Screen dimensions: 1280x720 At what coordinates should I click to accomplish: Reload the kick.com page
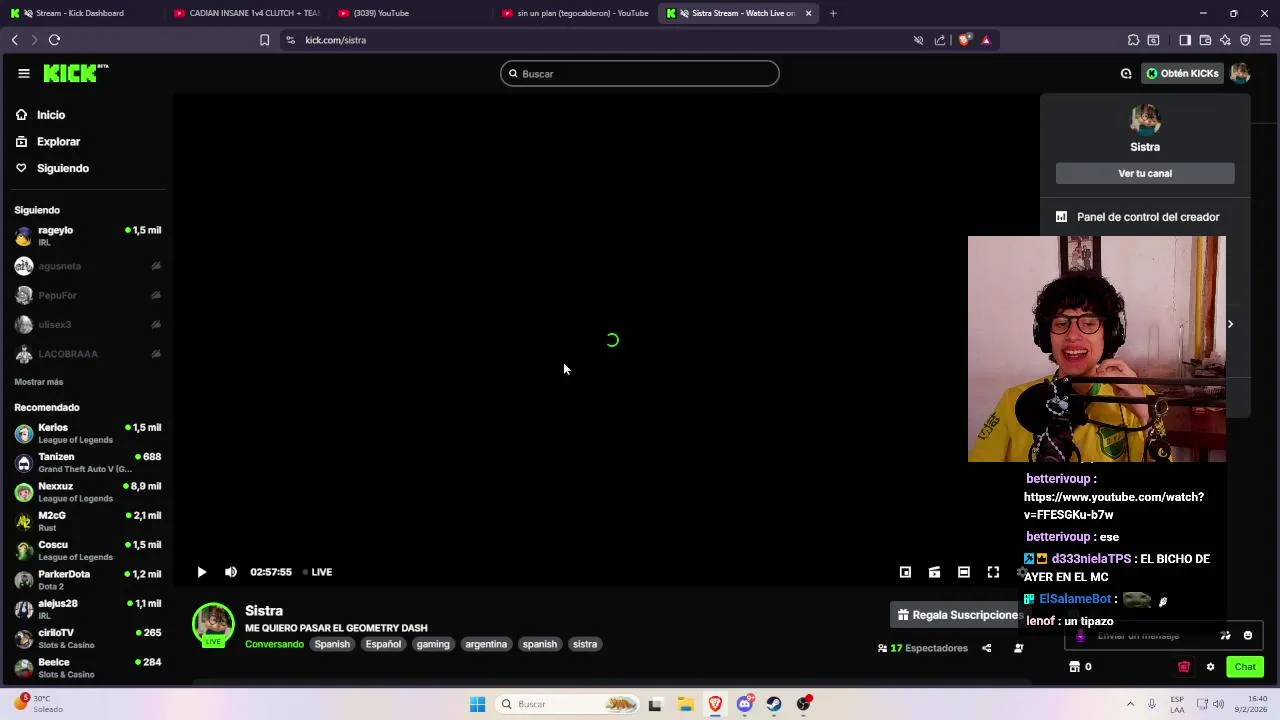tap(54, 40)
